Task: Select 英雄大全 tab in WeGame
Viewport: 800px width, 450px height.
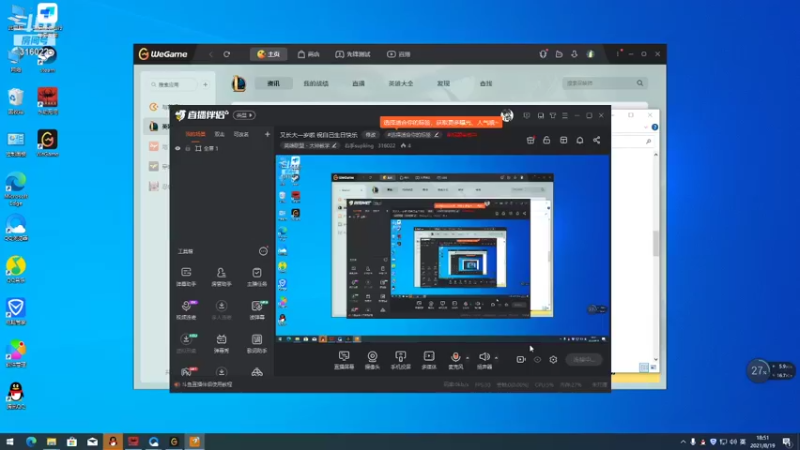Action: (401, 83)
